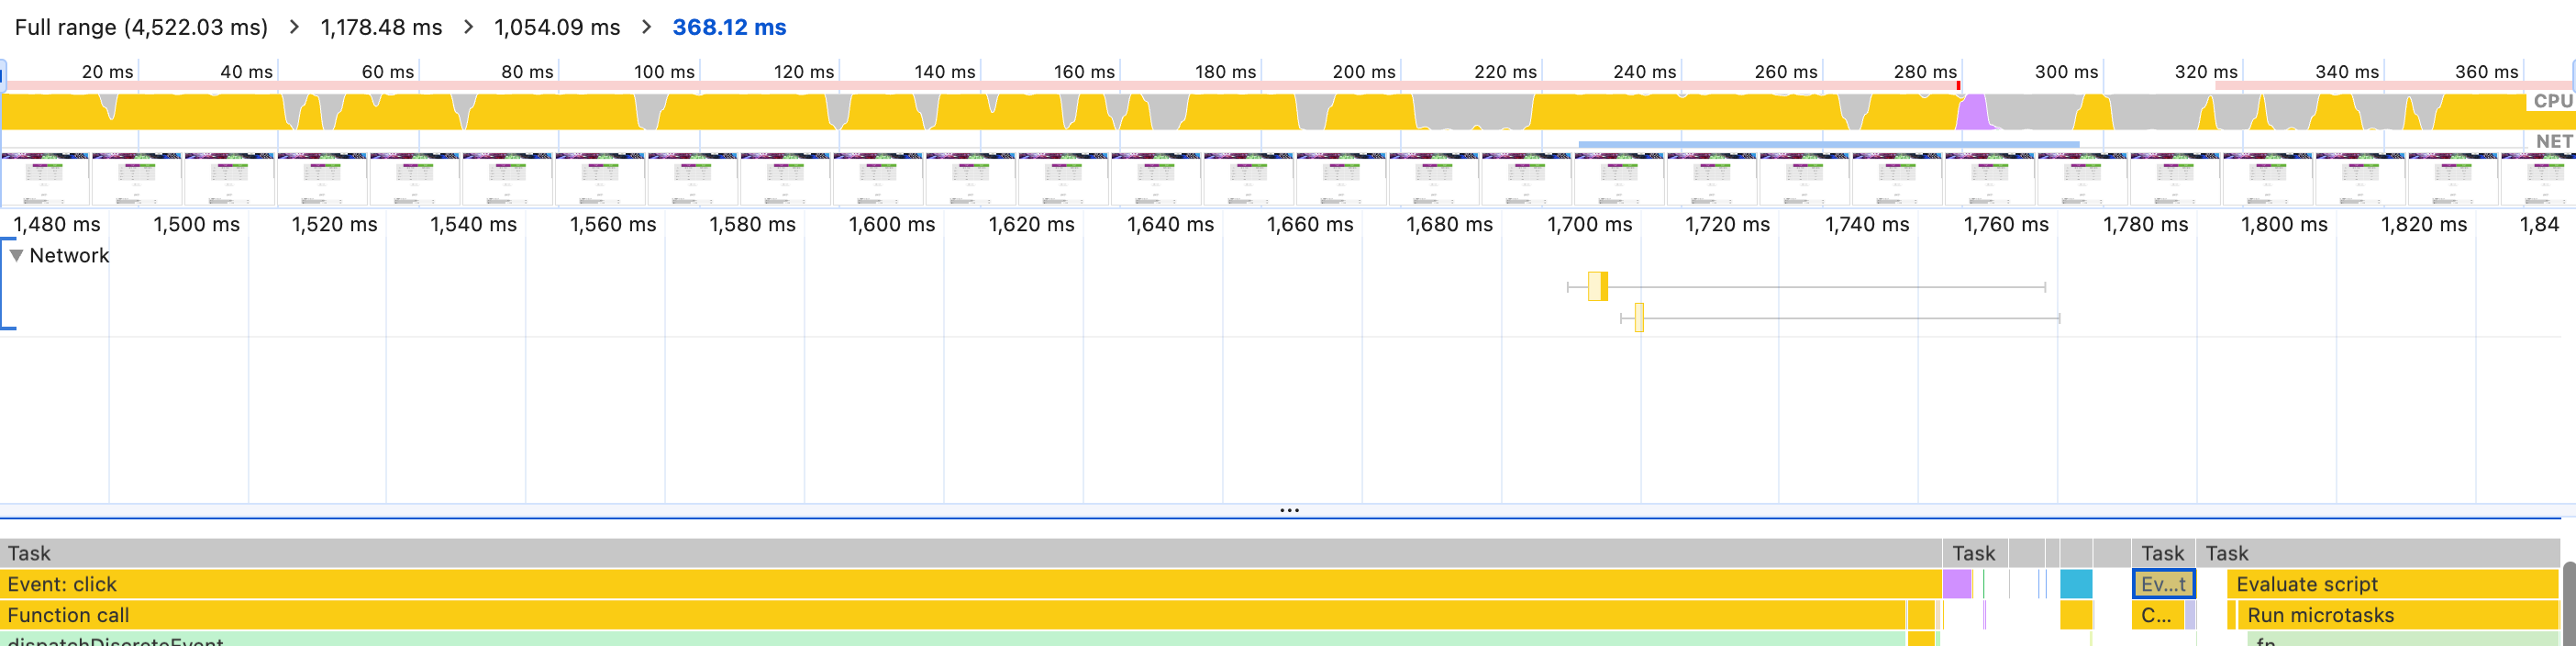Click the Full range breadcrumb
Screen dimensions: 2576x646
pos(141,27)
